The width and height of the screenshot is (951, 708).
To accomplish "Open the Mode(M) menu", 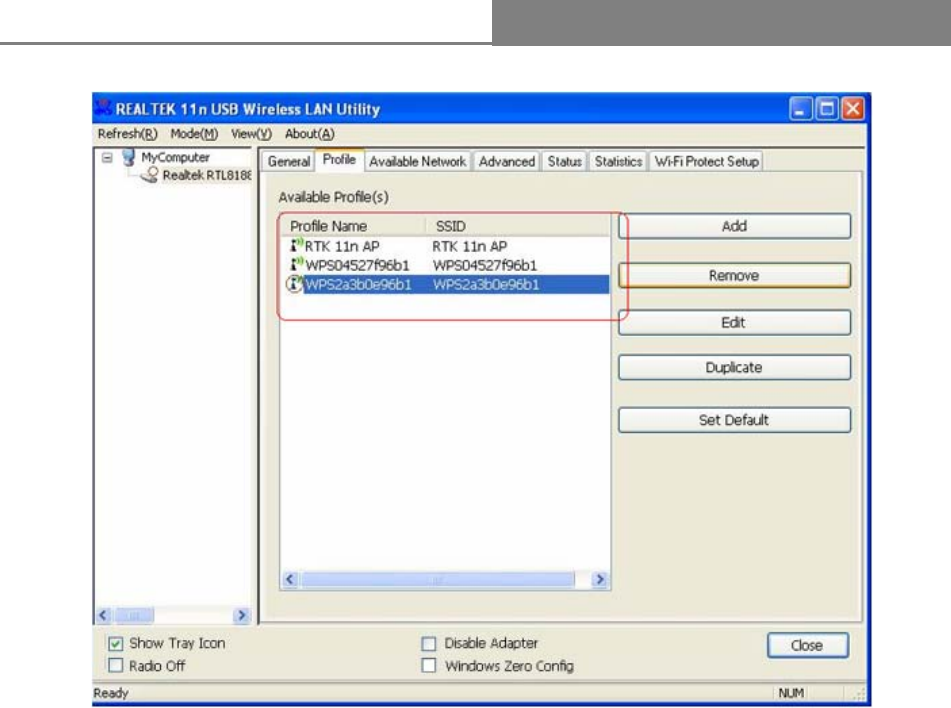I will (x=194, y=134).
